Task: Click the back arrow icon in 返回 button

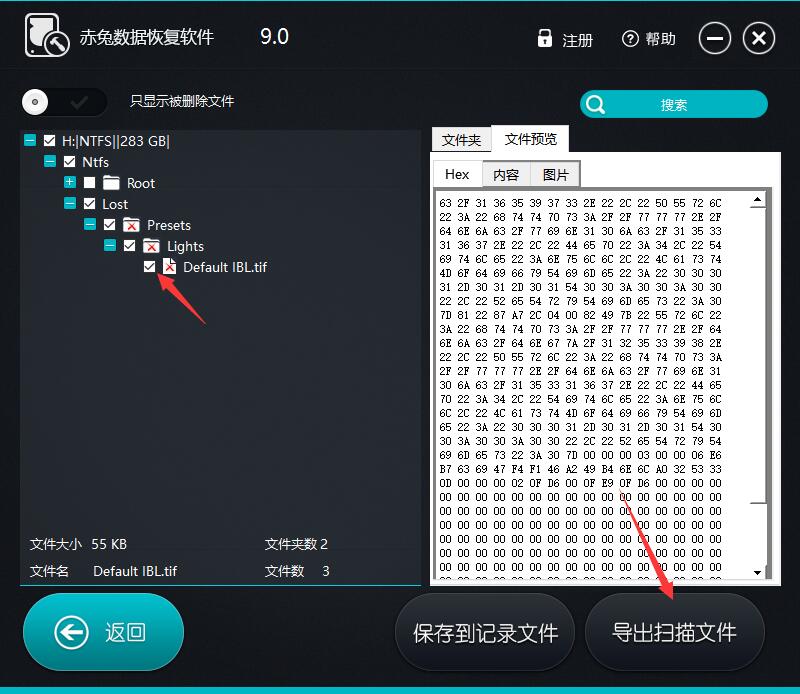Action: pyautogui.click(x=69, y=632)
